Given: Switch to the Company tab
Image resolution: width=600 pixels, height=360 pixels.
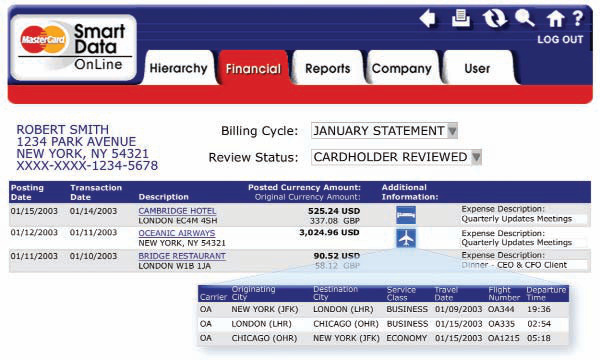Looking at the screenshot, I should click(x=402, y=68).
